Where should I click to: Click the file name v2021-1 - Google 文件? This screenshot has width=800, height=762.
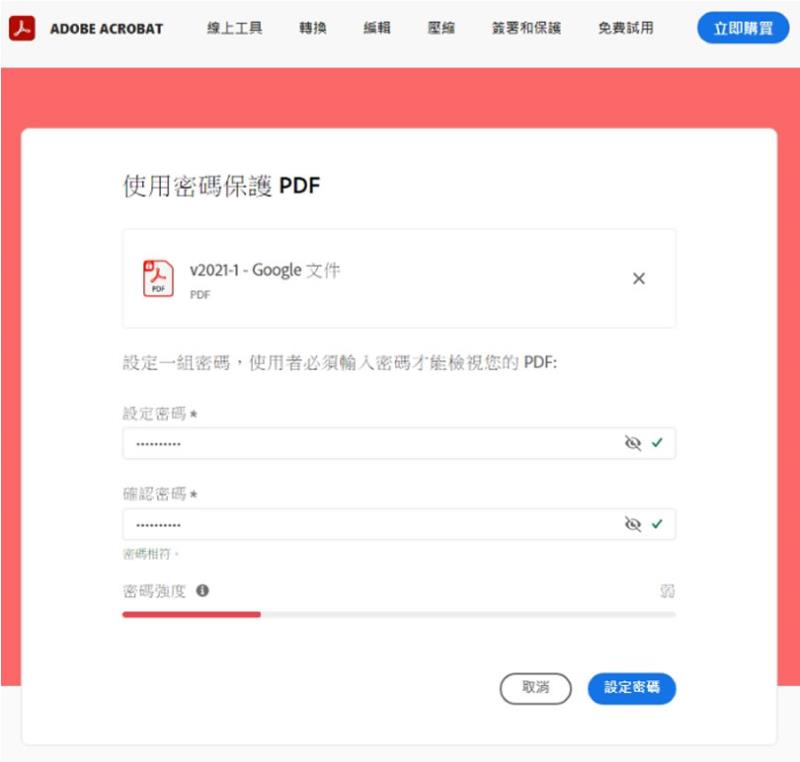(265, 270)
